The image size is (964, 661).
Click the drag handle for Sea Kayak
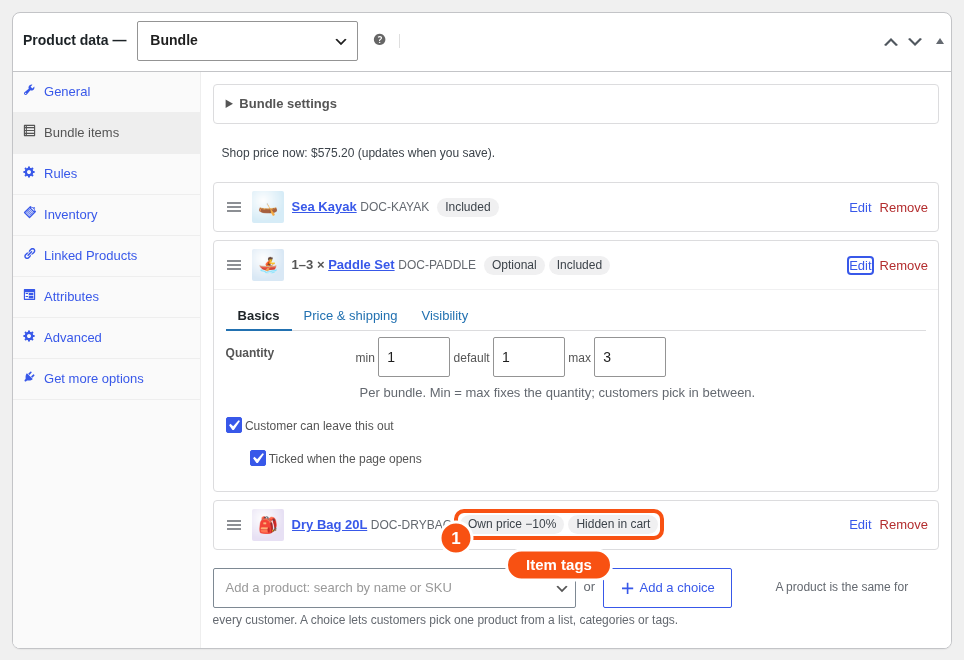pyautogui.click(x=234, y=207)
